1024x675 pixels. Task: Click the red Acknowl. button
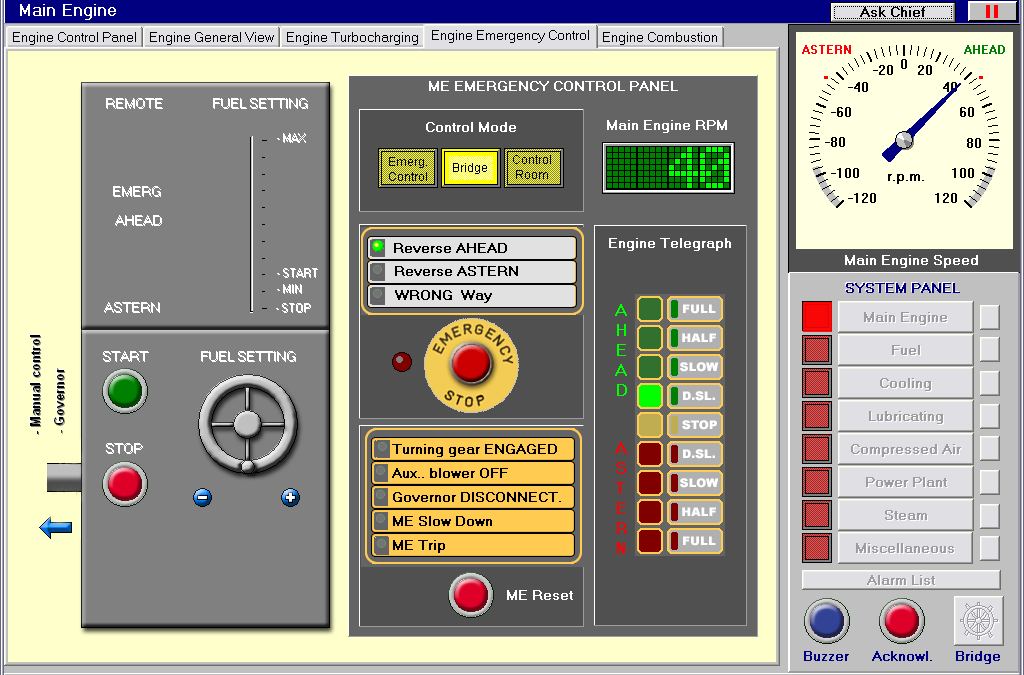click(901, 621)
